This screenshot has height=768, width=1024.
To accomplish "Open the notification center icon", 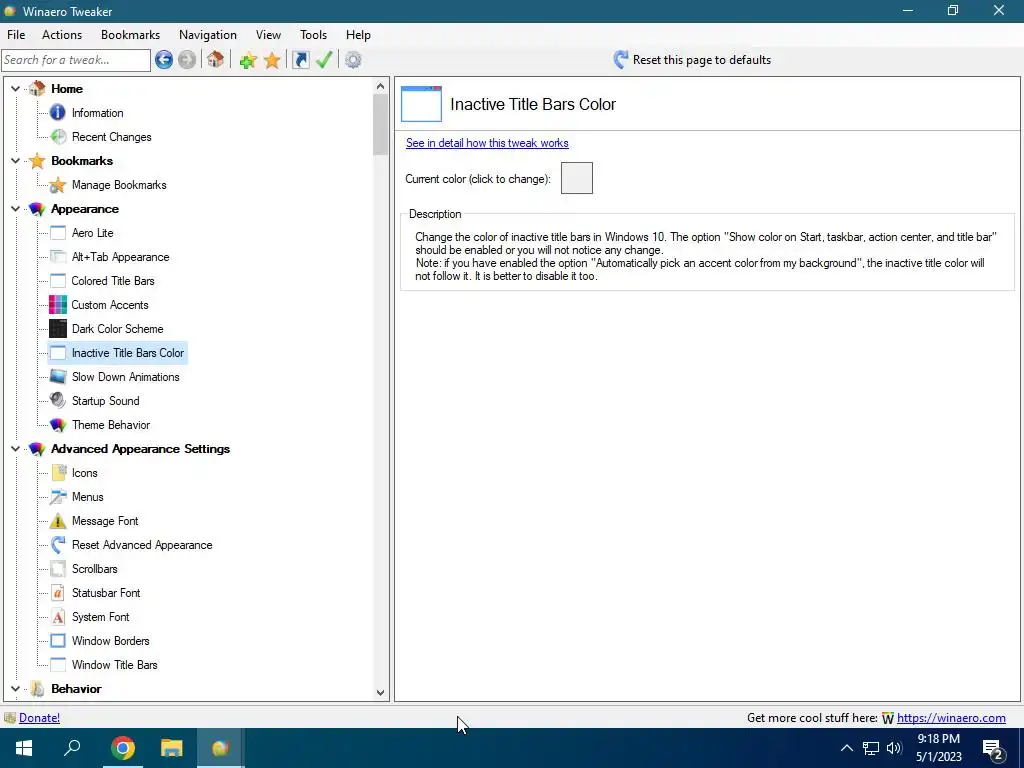I will pyautogui.click(x=993, y=749).
